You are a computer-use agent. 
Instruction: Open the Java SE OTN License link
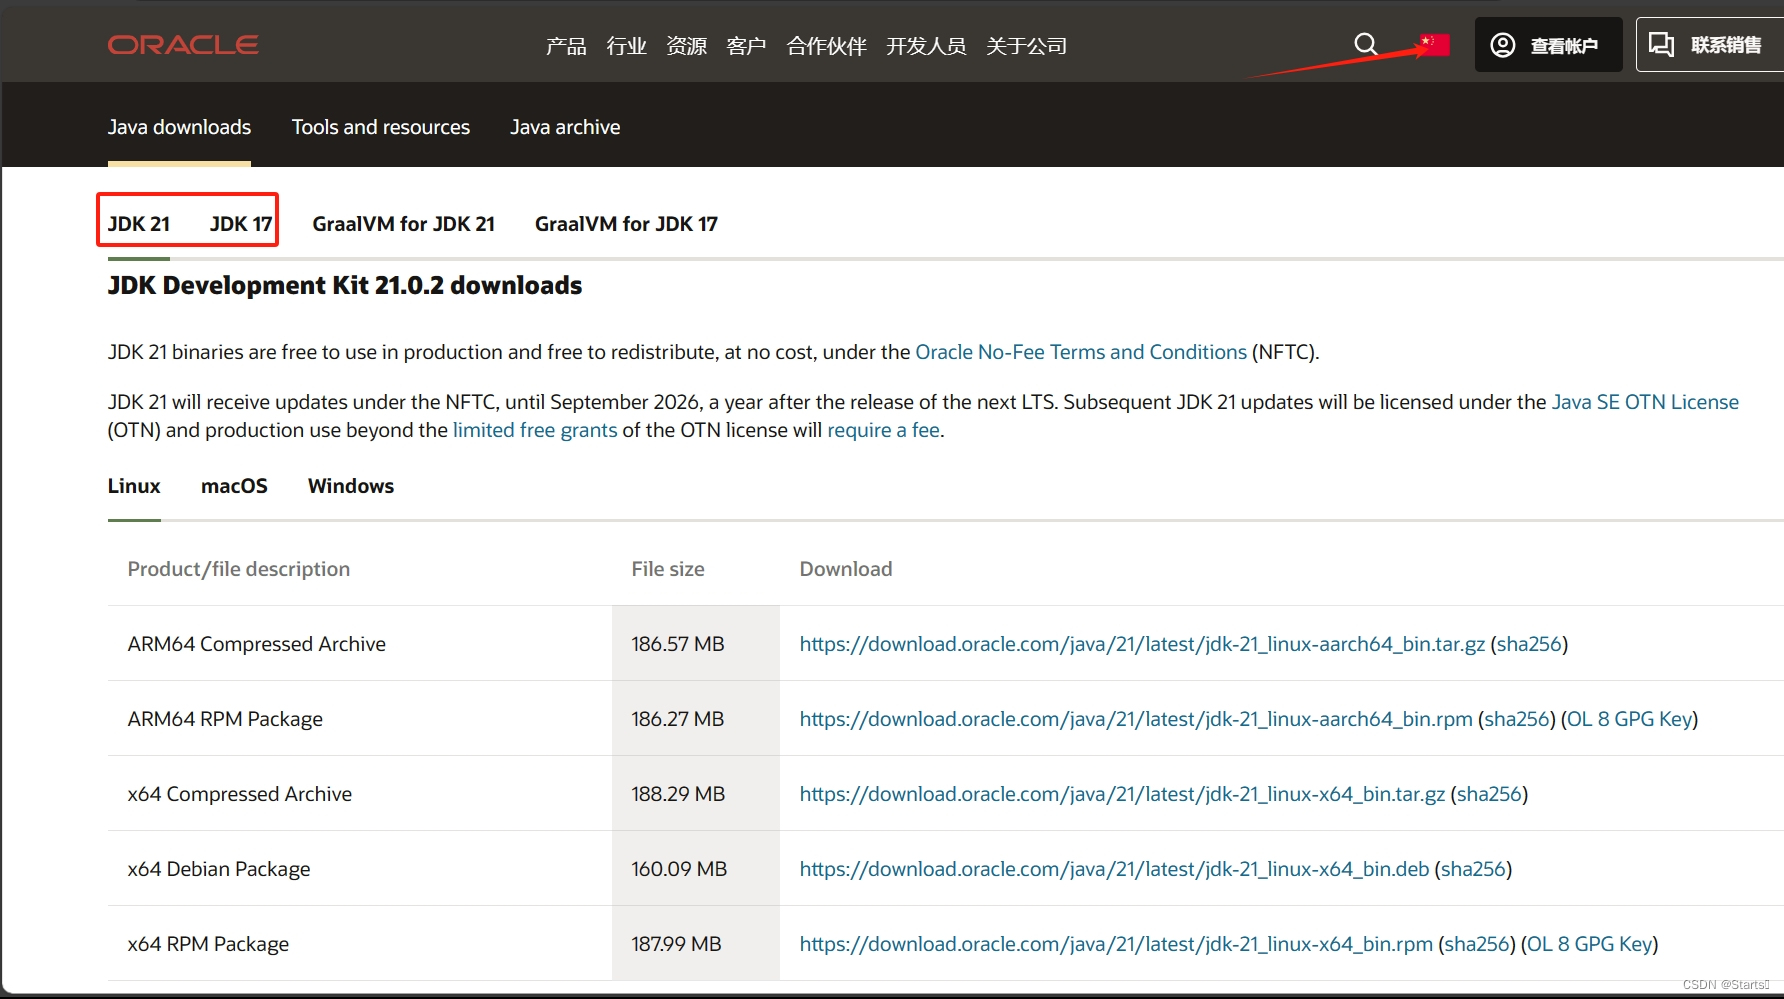1645,402
